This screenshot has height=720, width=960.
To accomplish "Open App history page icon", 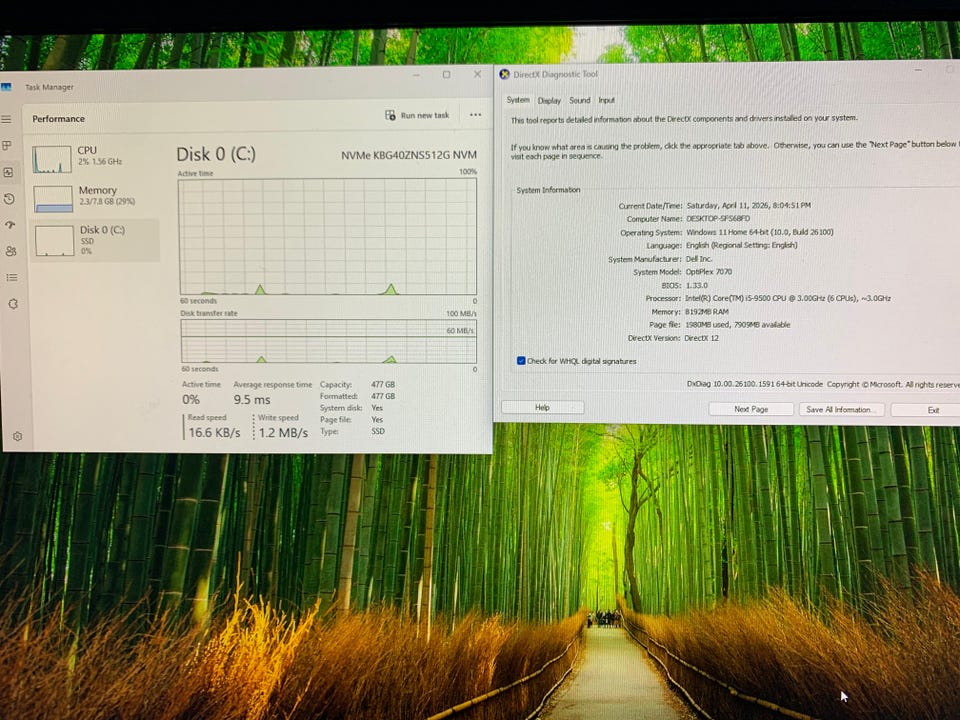I will click(9, 199).
